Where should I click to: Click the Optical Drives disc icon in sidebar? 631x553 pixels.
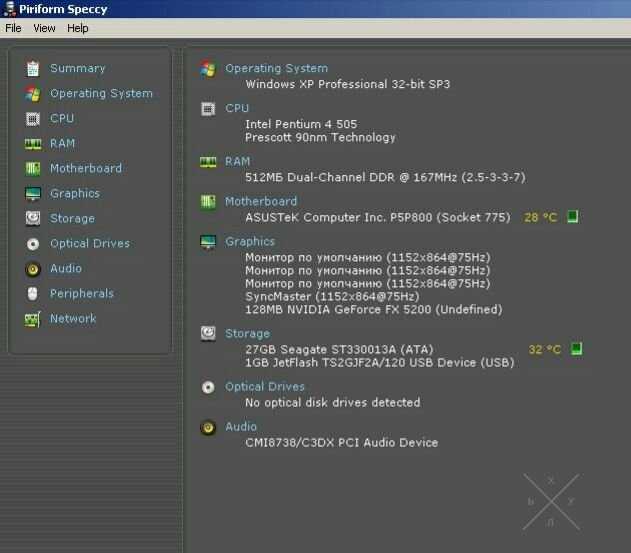point(33,244)
